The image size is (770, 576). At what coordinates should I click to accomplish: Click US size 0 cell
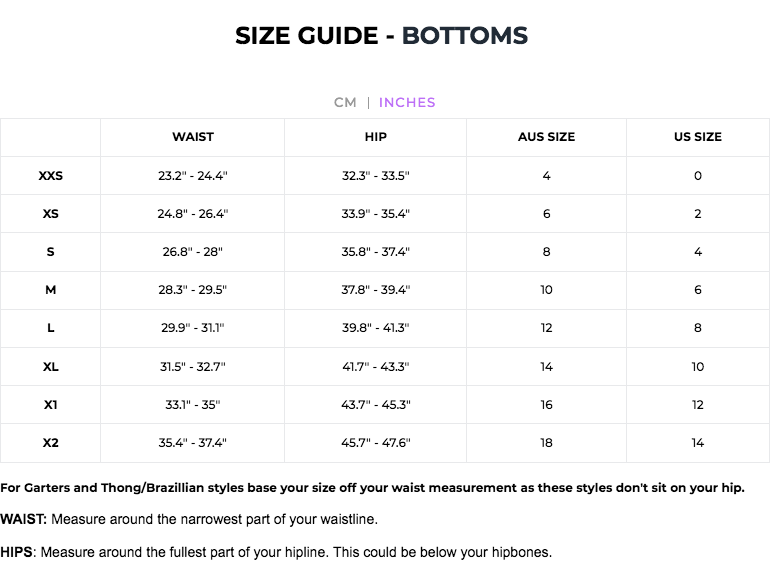[x=698, y=176]
